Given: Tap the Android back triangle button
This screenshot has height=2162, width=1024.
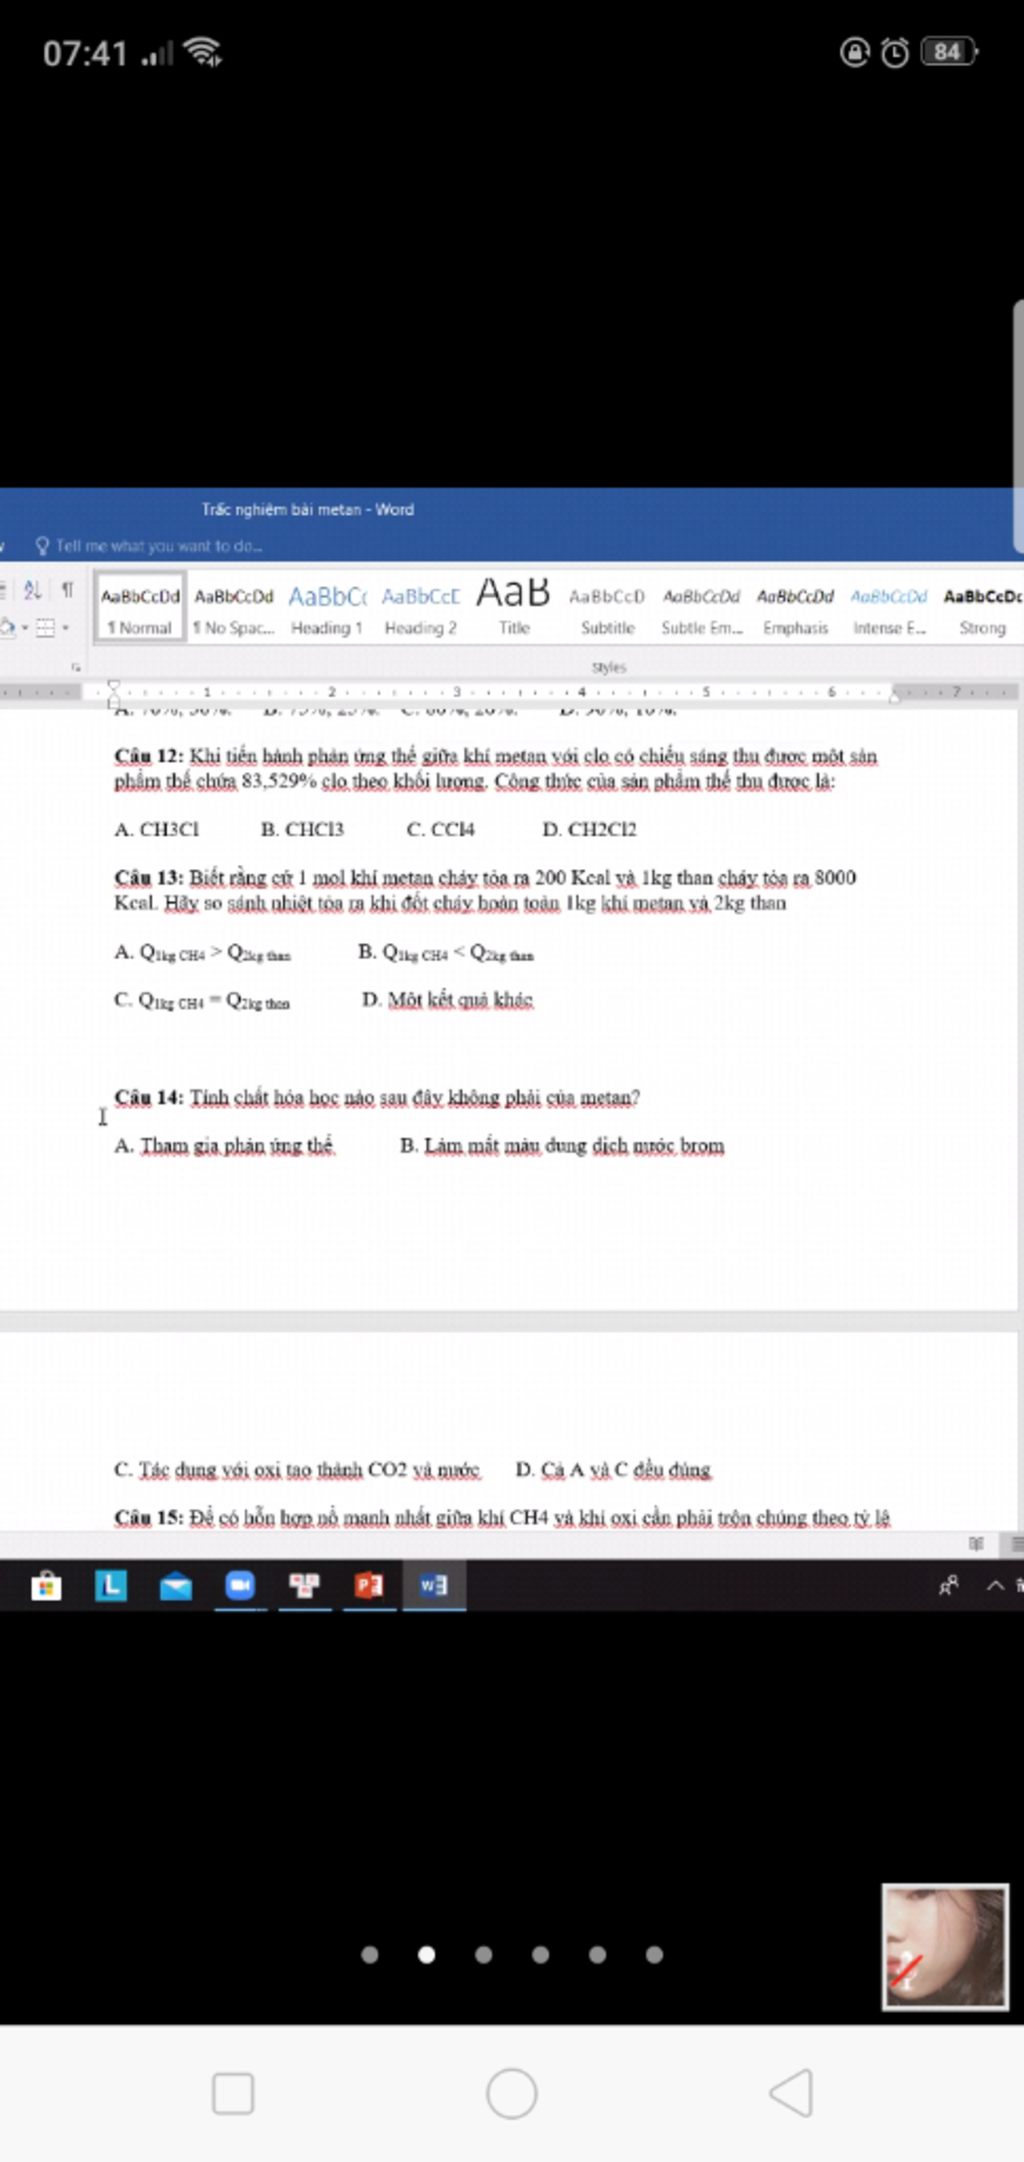Looking at the screenshot, I should pos(791,2093).
